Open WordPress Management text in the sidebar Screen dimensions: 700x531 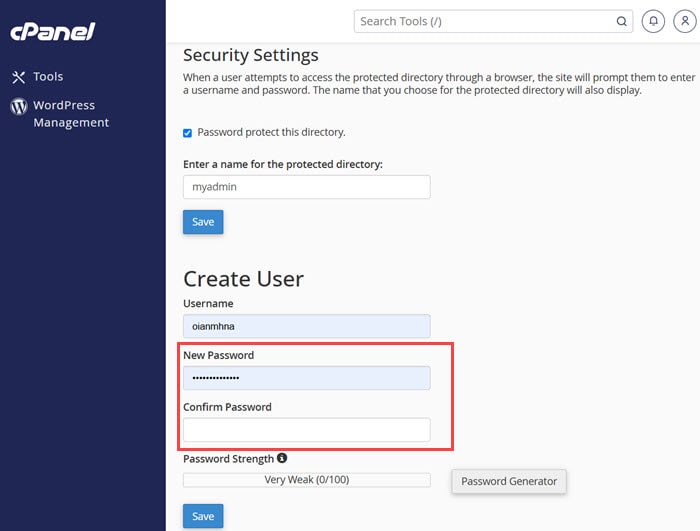coord(70,114)
